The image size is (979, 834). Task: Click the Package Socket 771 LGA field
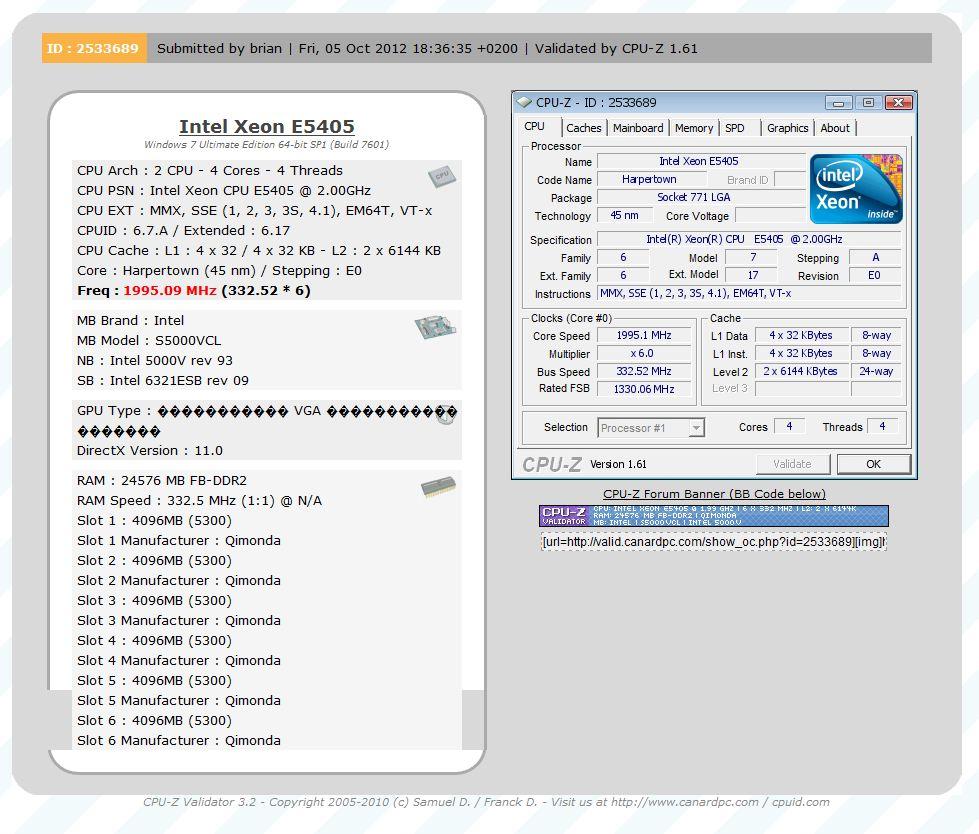pyautogui.click(x=701, y=197)
